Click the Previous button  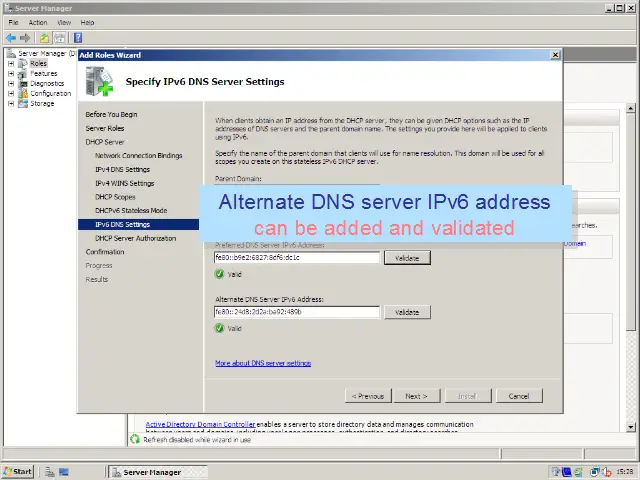368,396
